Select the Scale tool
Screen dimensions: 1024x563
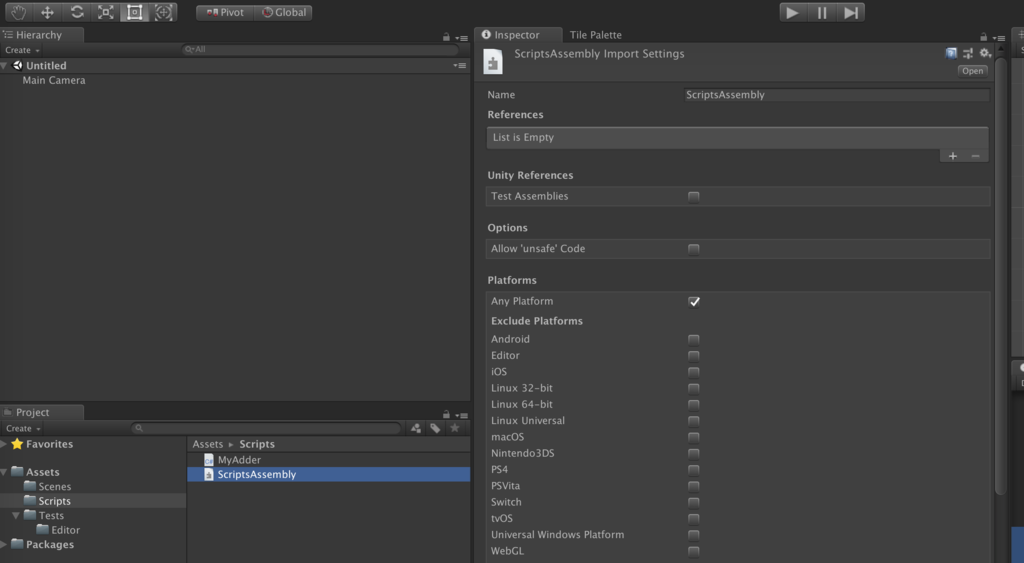point(106,12)
